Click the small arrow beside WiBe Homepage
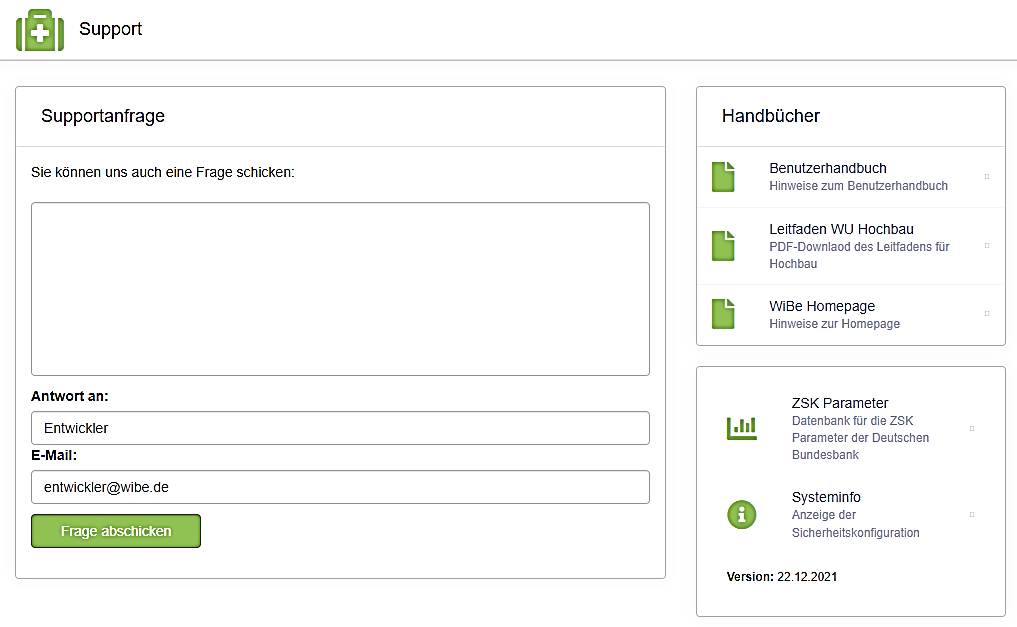Image resolution: width=1017 pixels, height=627 pixels. tap(987, 314)
